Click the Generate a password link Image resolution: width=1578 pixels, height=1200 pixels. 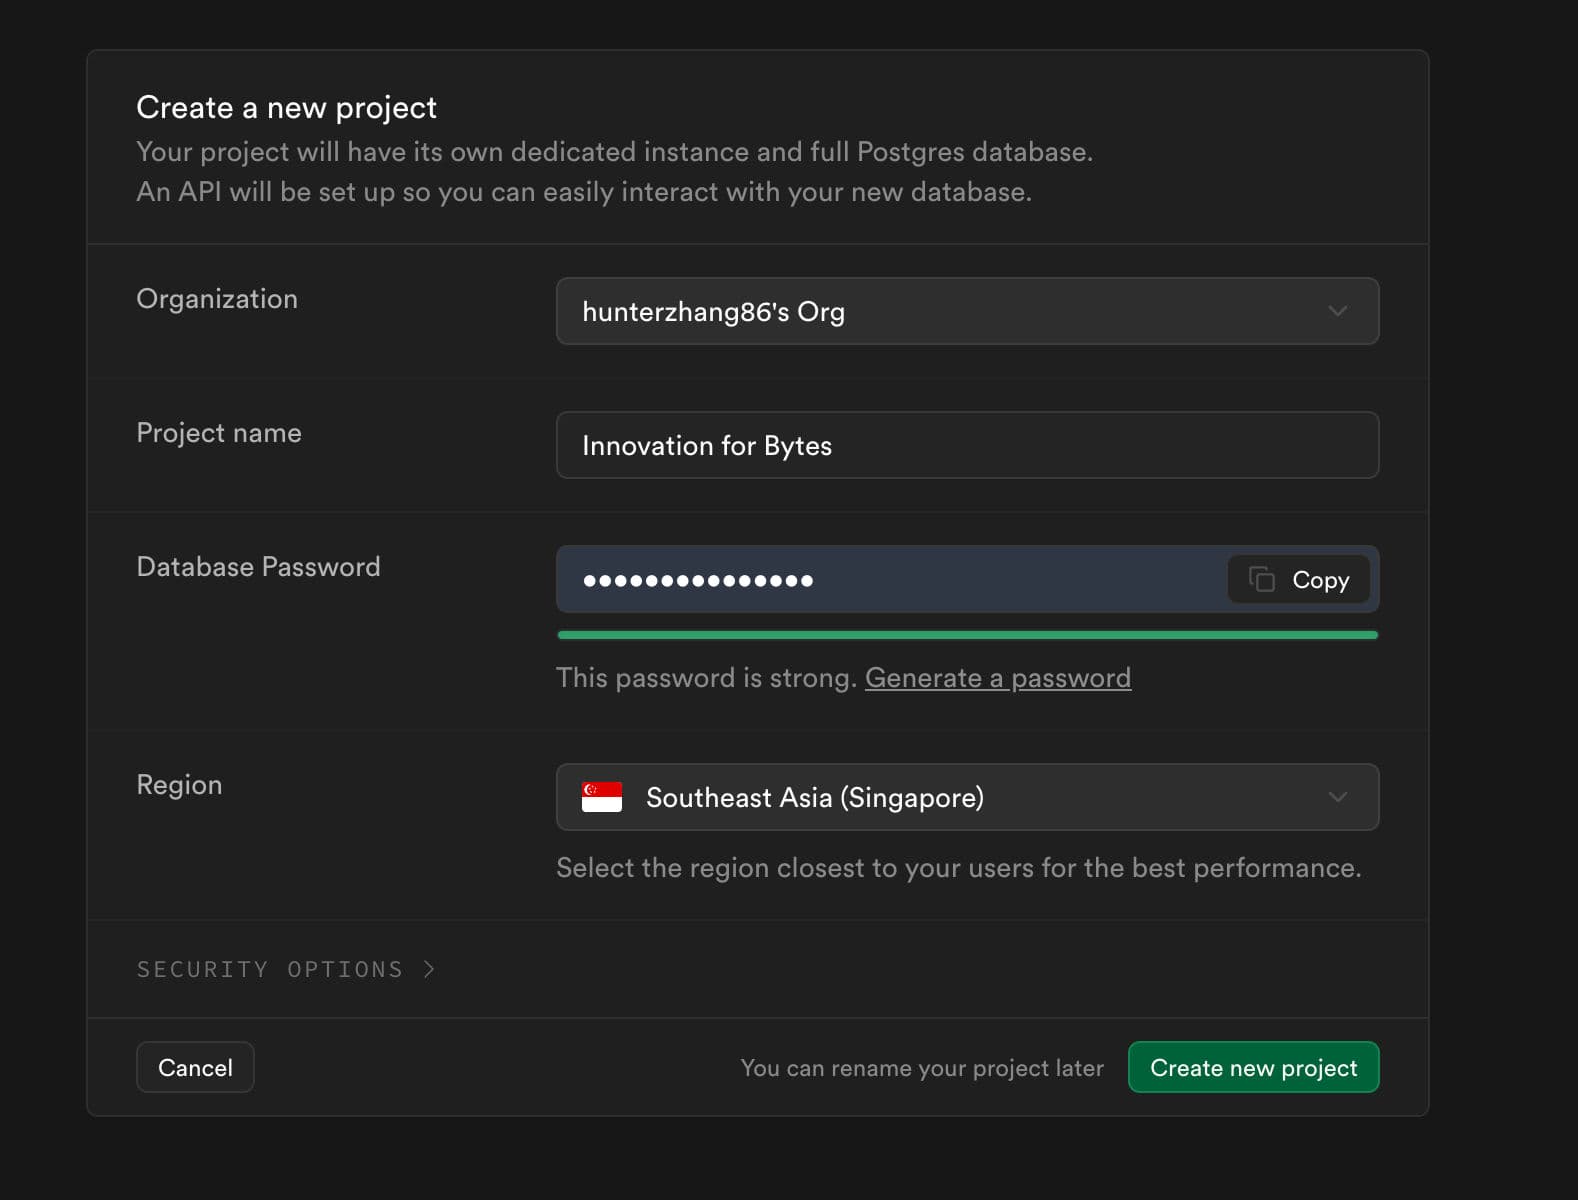(997, 678)
